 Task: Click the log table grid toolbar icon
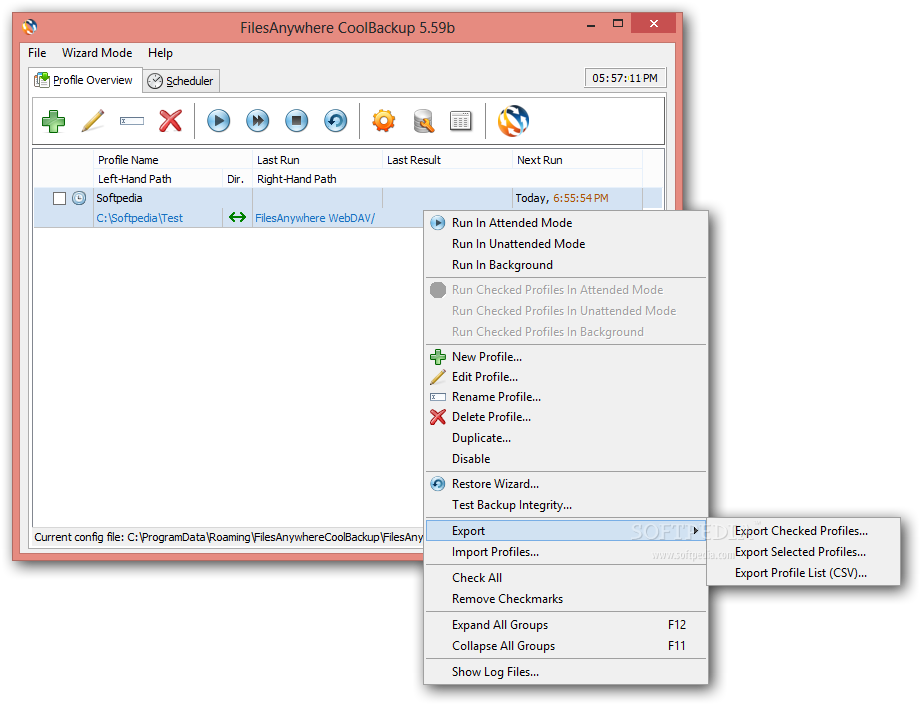tap(461, 121)
